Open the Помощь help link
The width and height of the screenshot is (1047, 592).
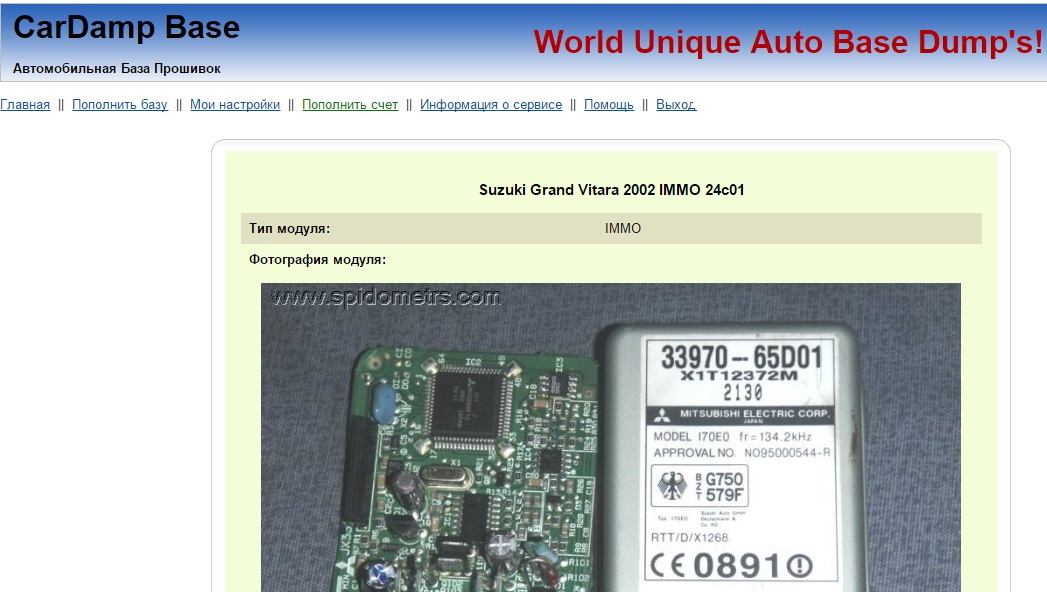tap(609, 105)
